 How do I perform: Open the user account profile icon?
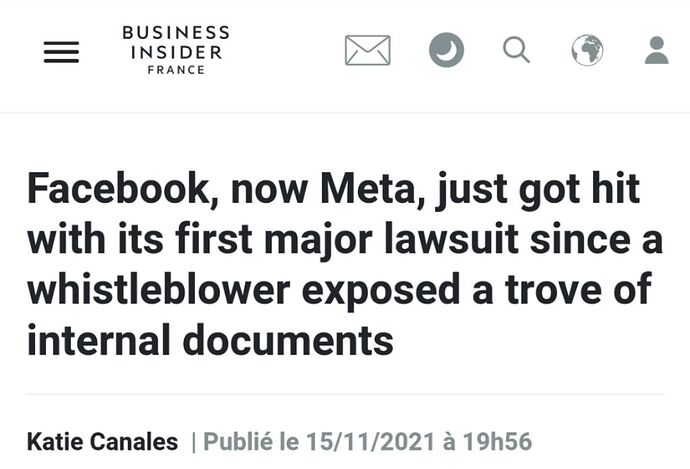(656, 50)
